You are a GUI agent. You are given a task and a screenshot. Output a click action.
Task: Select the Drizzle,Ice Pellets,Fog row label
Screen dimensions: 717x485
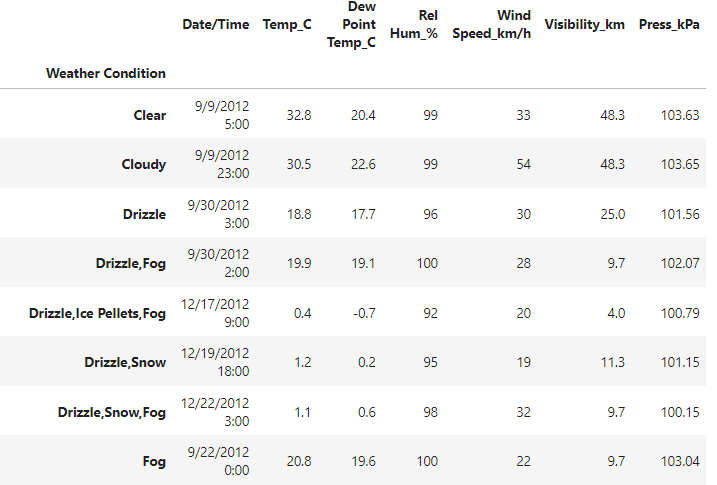coord(97,313)
